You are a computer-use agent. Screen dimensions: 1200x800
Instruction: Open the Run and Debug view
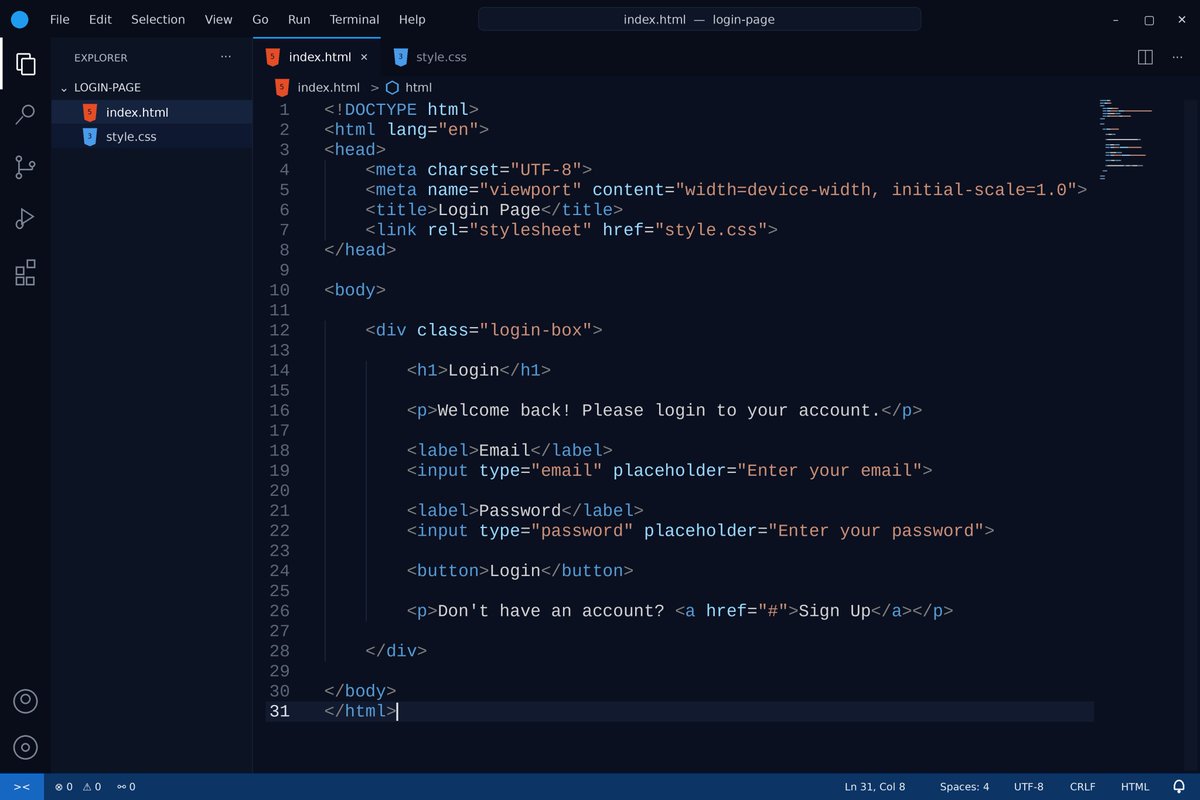click(x=25, y=218)
